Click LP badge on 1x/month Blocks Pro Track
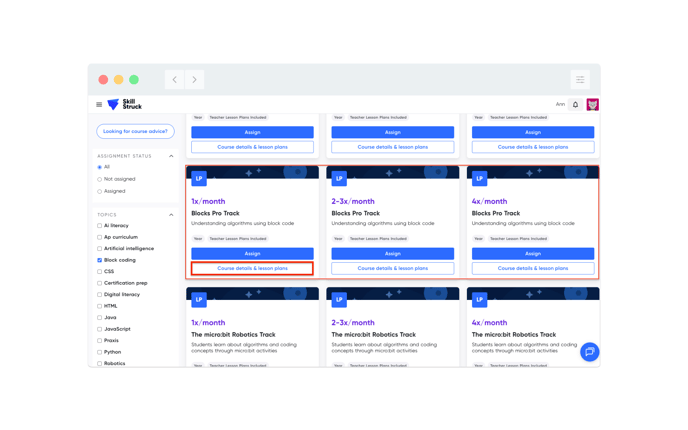The width and height of the screenshot is (688, 430). [199, 179]
